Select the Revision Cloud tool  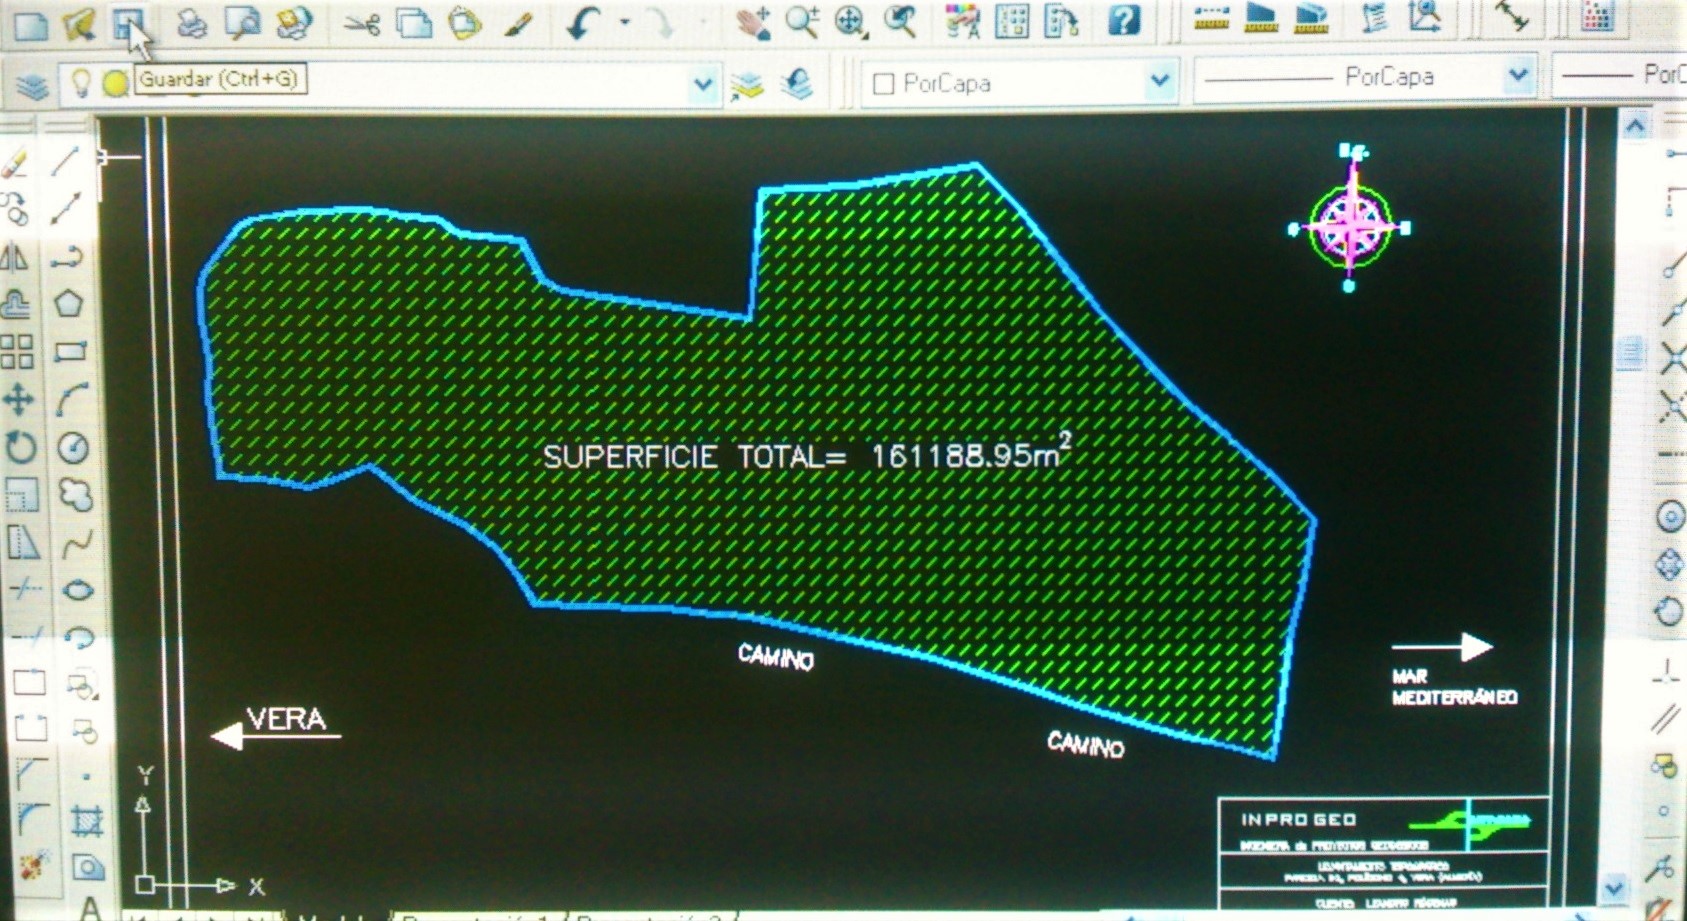coord(75,495)
